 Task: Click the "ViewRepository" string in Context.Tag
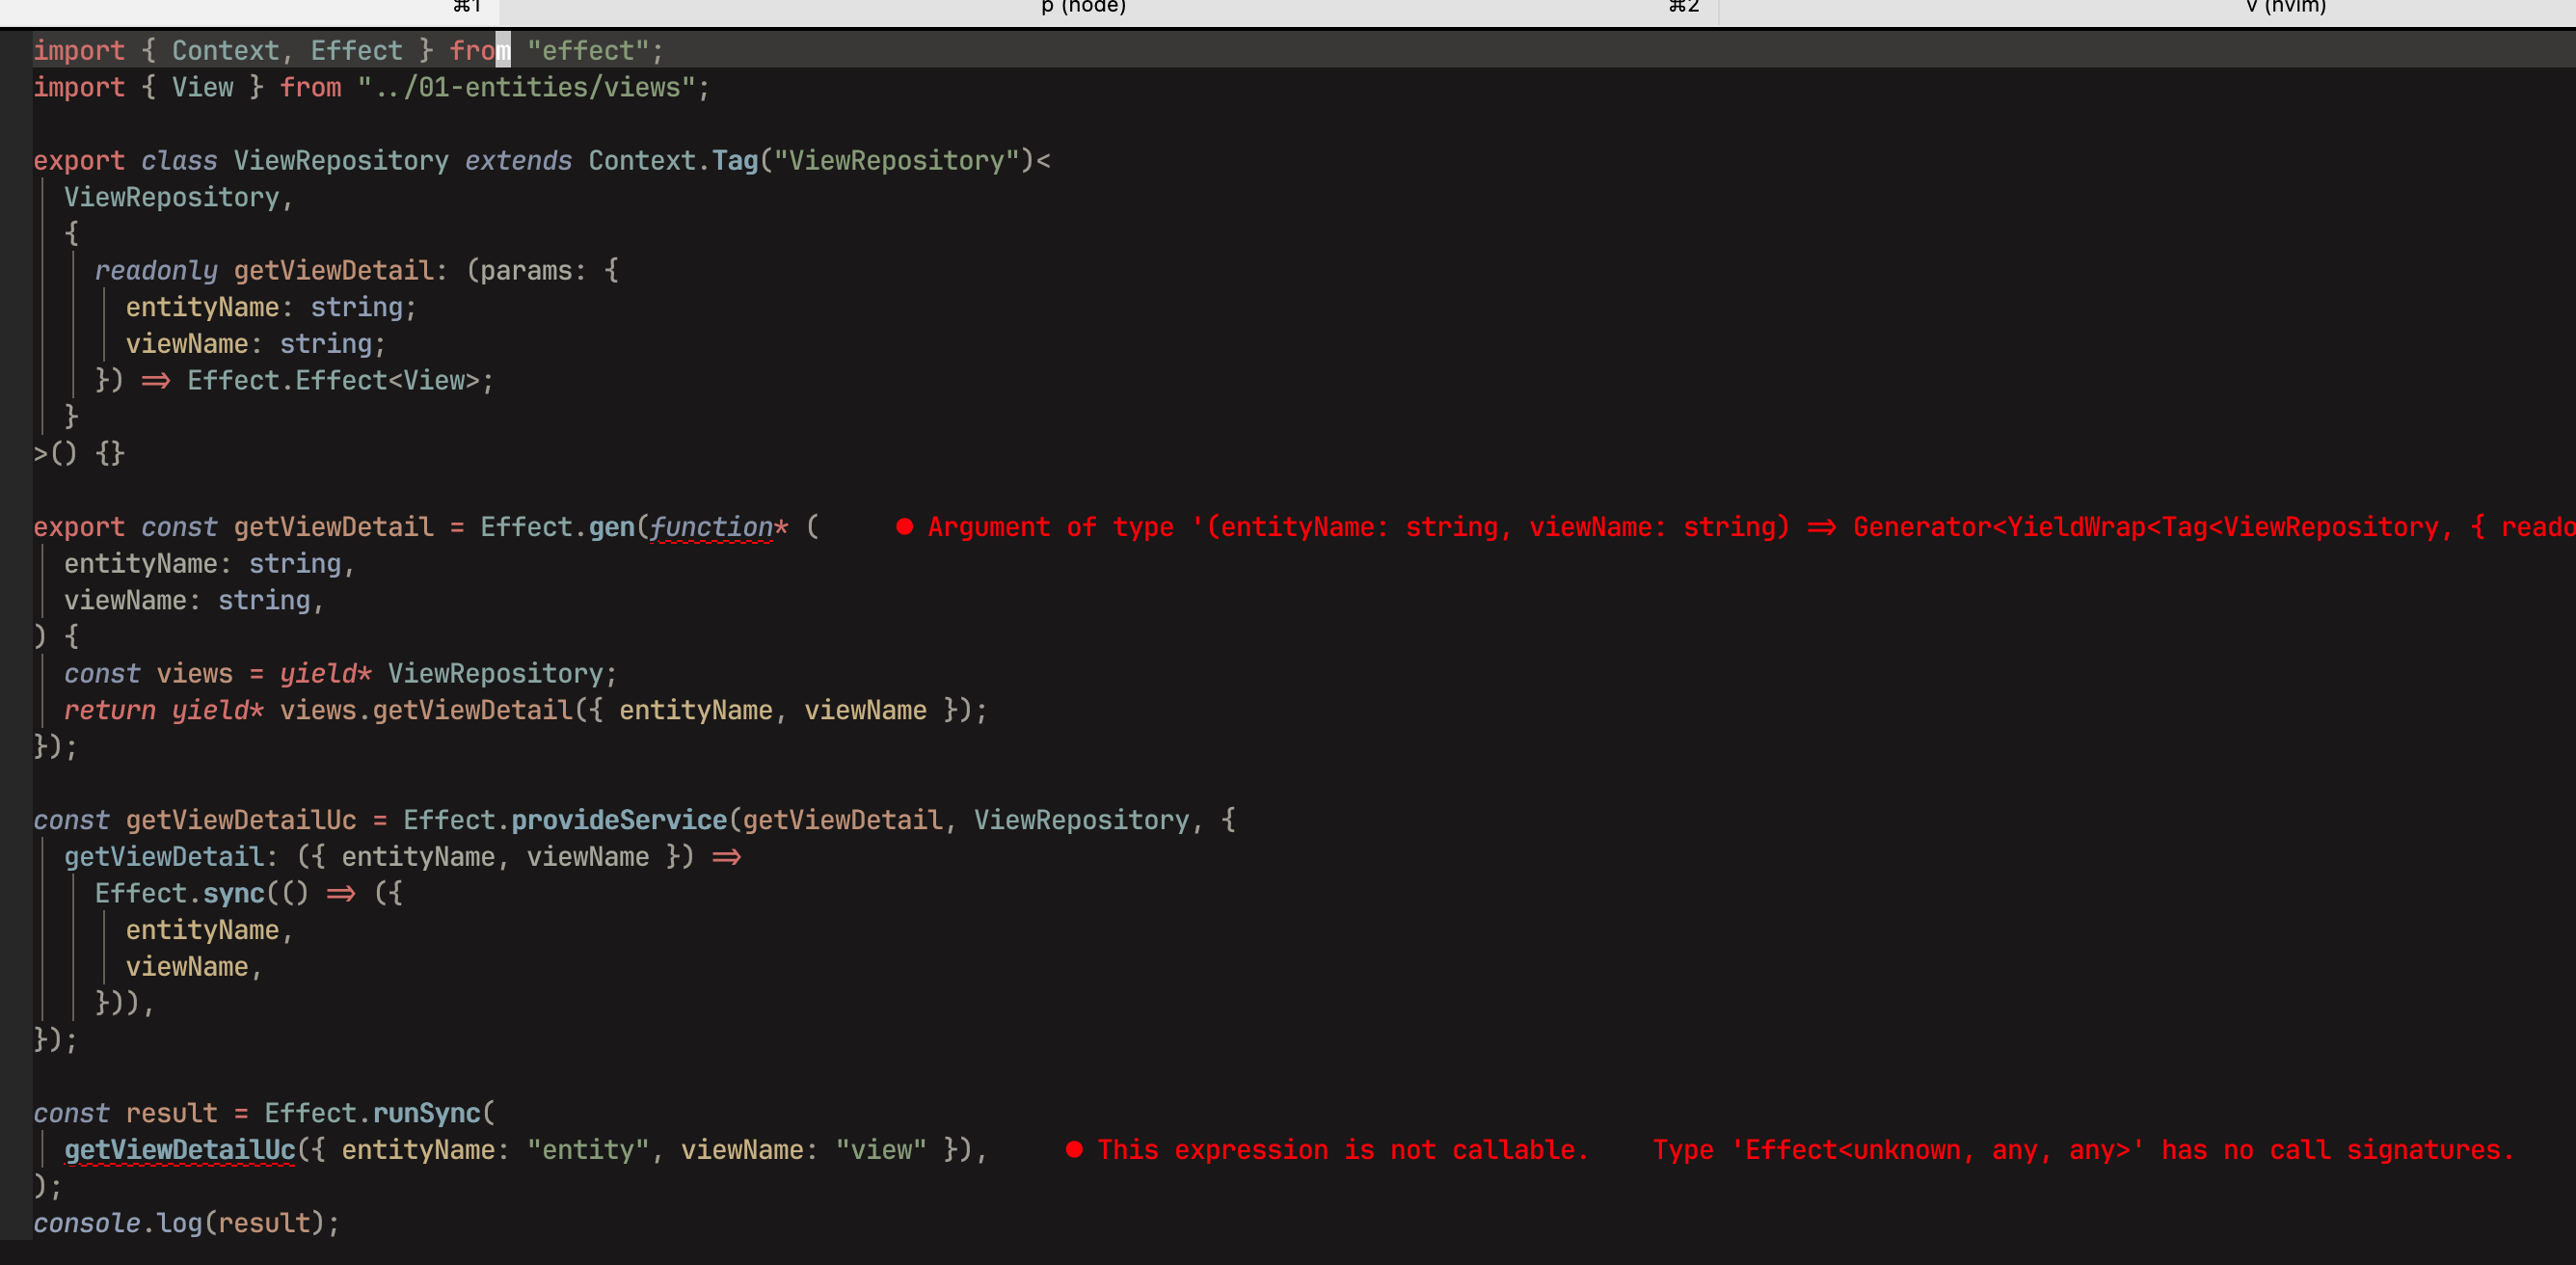tap(897, 161)
